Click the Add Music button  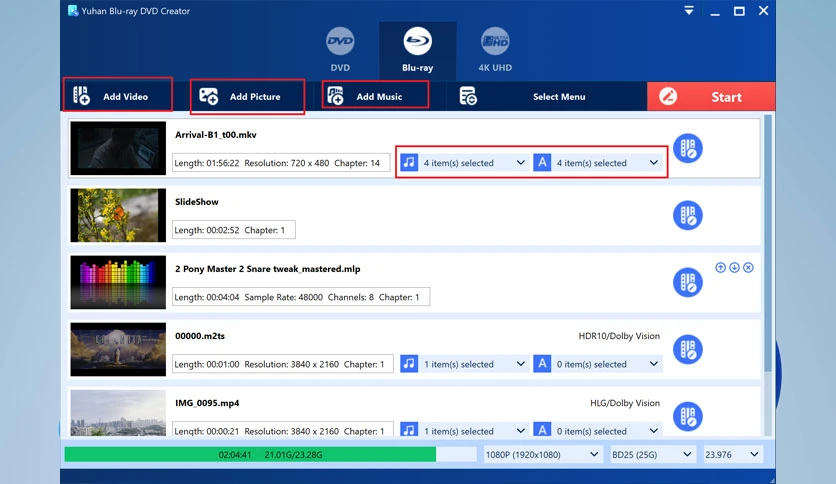[375, 96]
